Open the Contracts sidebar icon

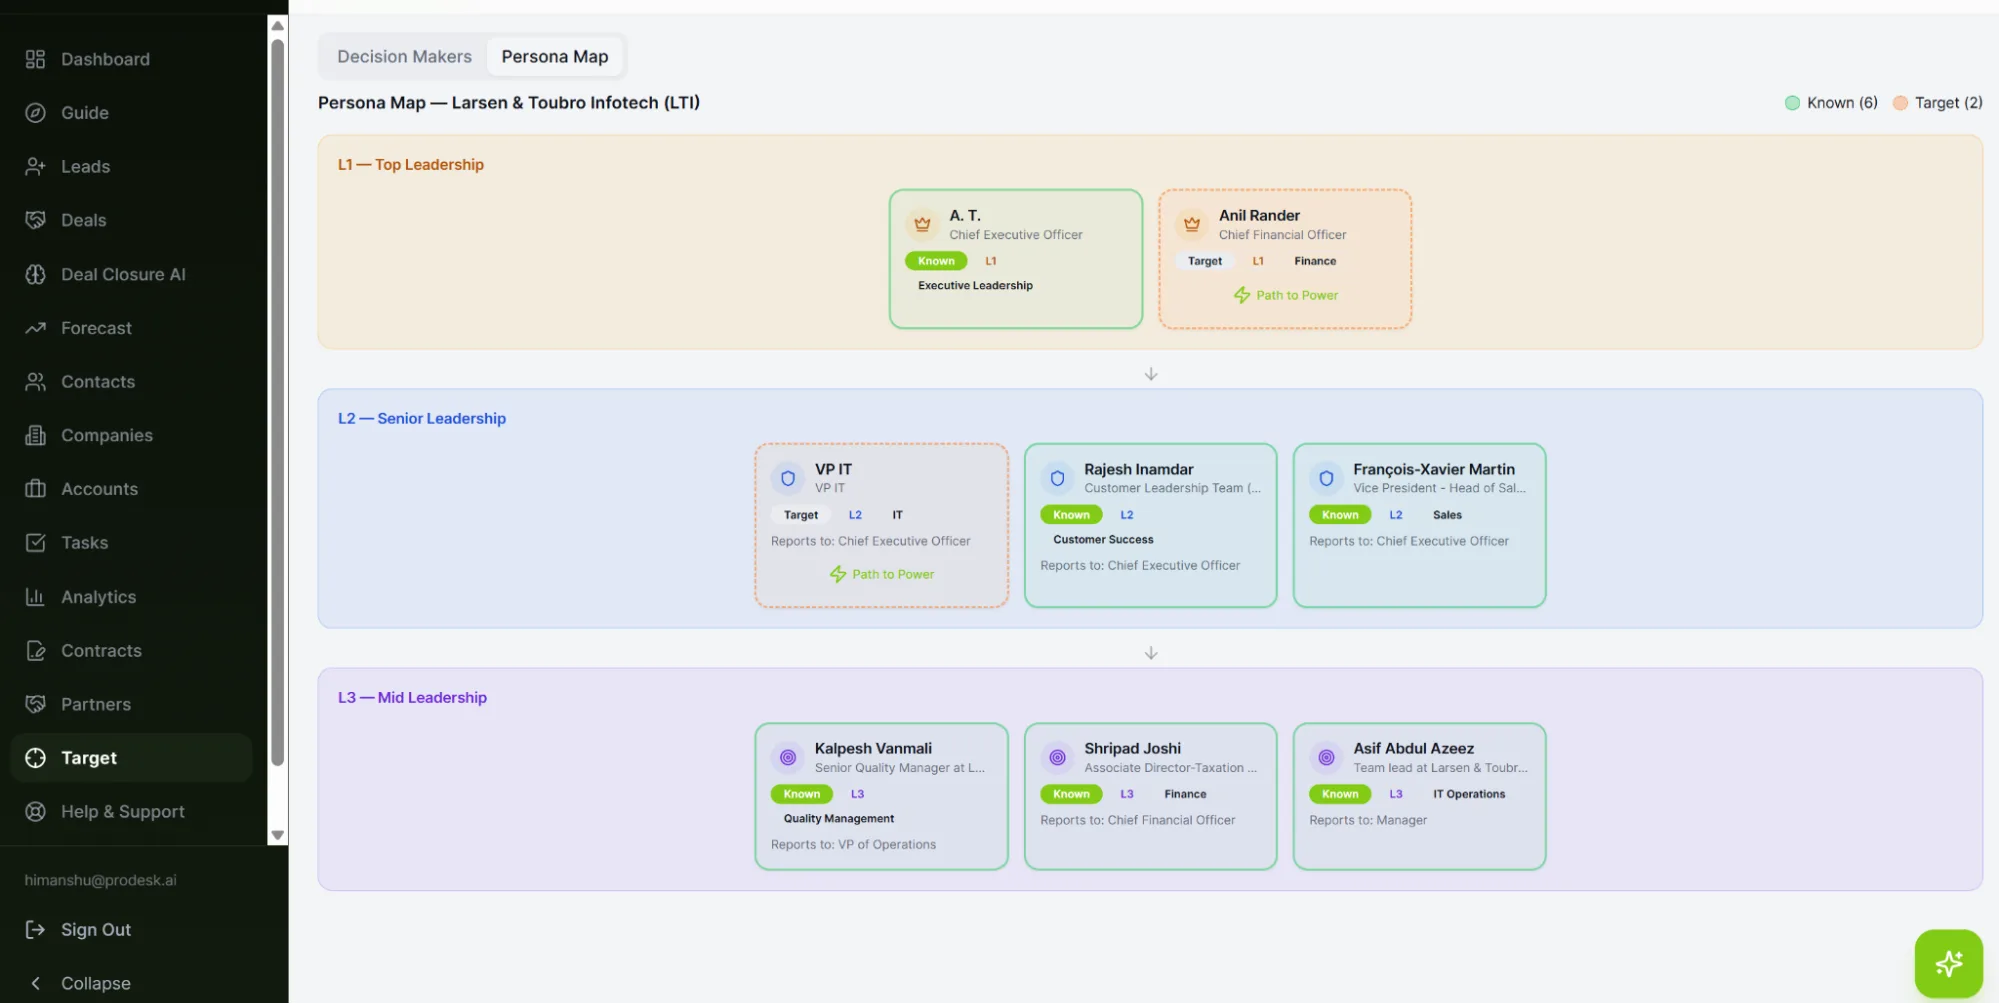click(35, 651)
